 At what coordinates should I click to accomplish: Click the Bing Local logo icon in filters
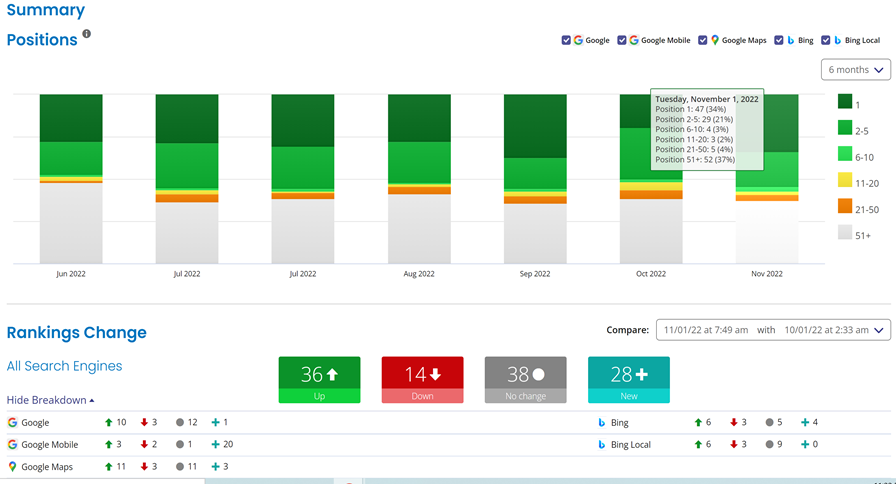(x=838, y=41)
